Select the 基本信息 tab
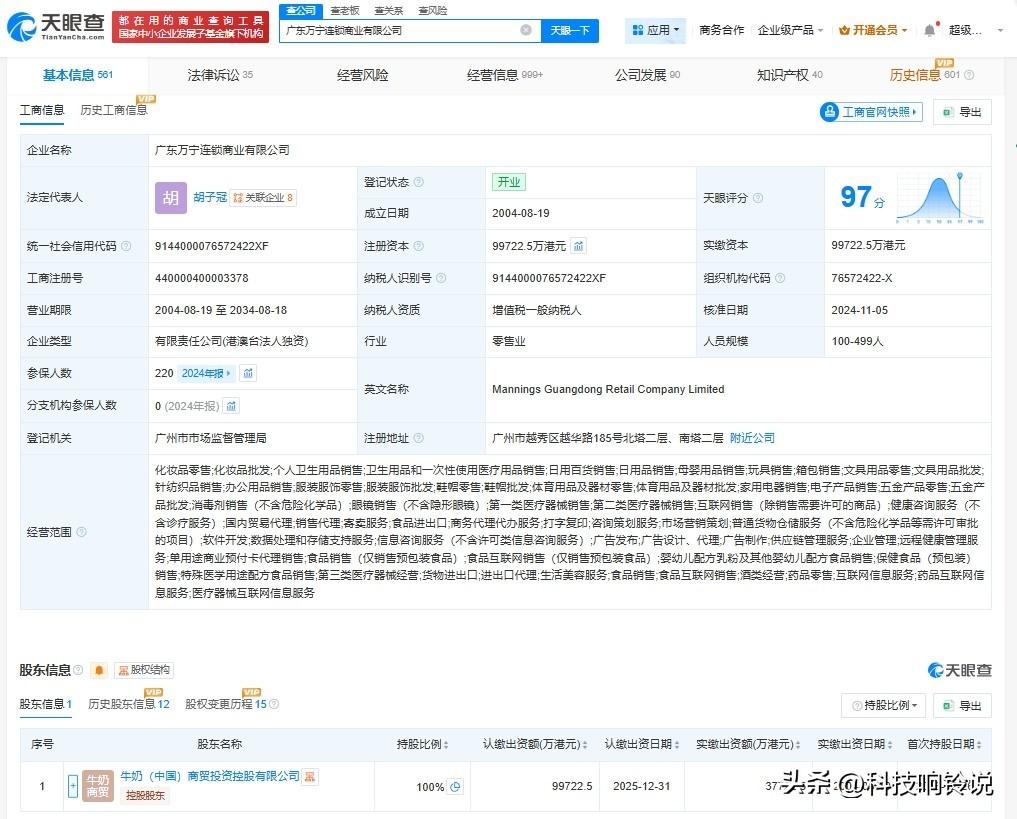The height and width of the screenshot is (819, 1017). pos(77,75)
